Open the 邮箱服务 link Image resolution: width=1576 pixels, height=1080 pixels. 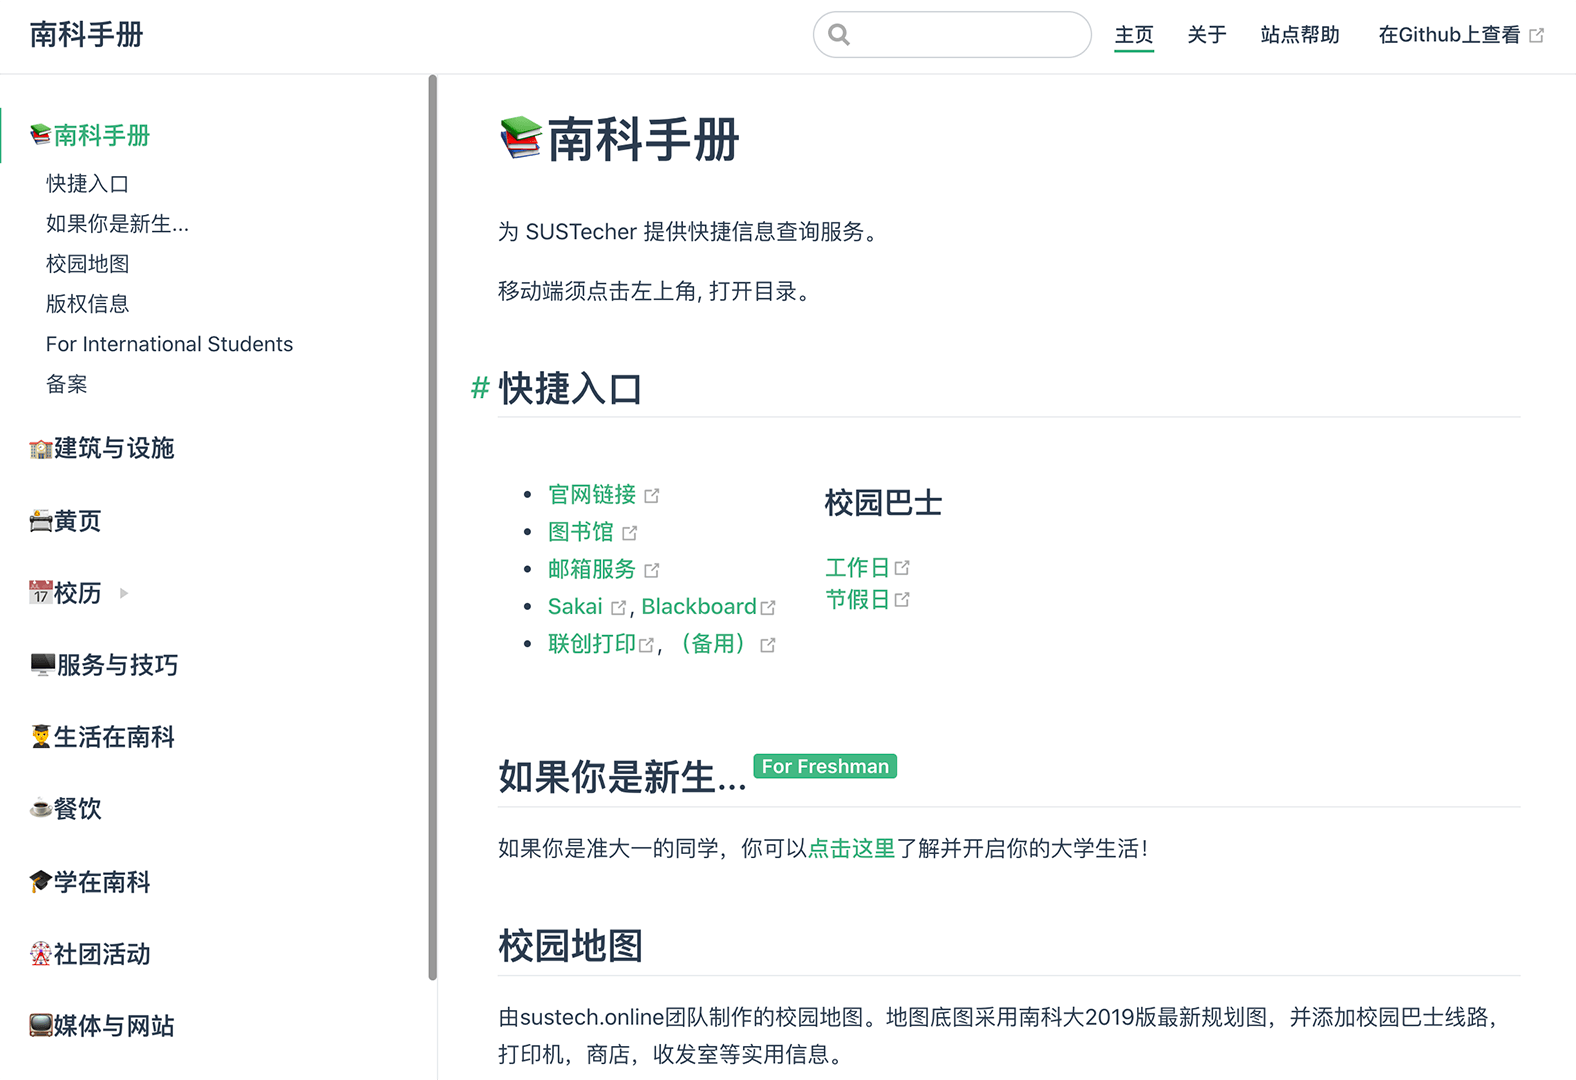(x=592, y=569)
